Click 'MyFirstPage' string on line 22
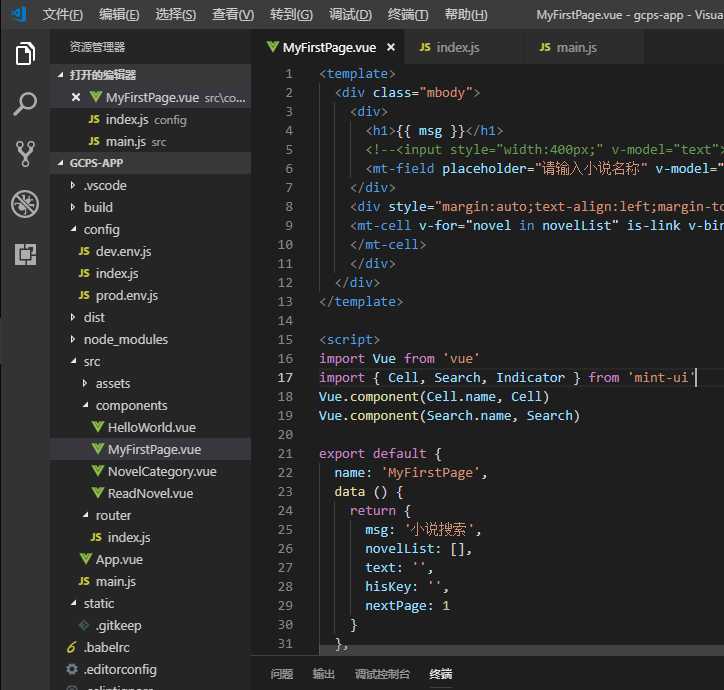724x690 pixels. click(x=430, y=472)
